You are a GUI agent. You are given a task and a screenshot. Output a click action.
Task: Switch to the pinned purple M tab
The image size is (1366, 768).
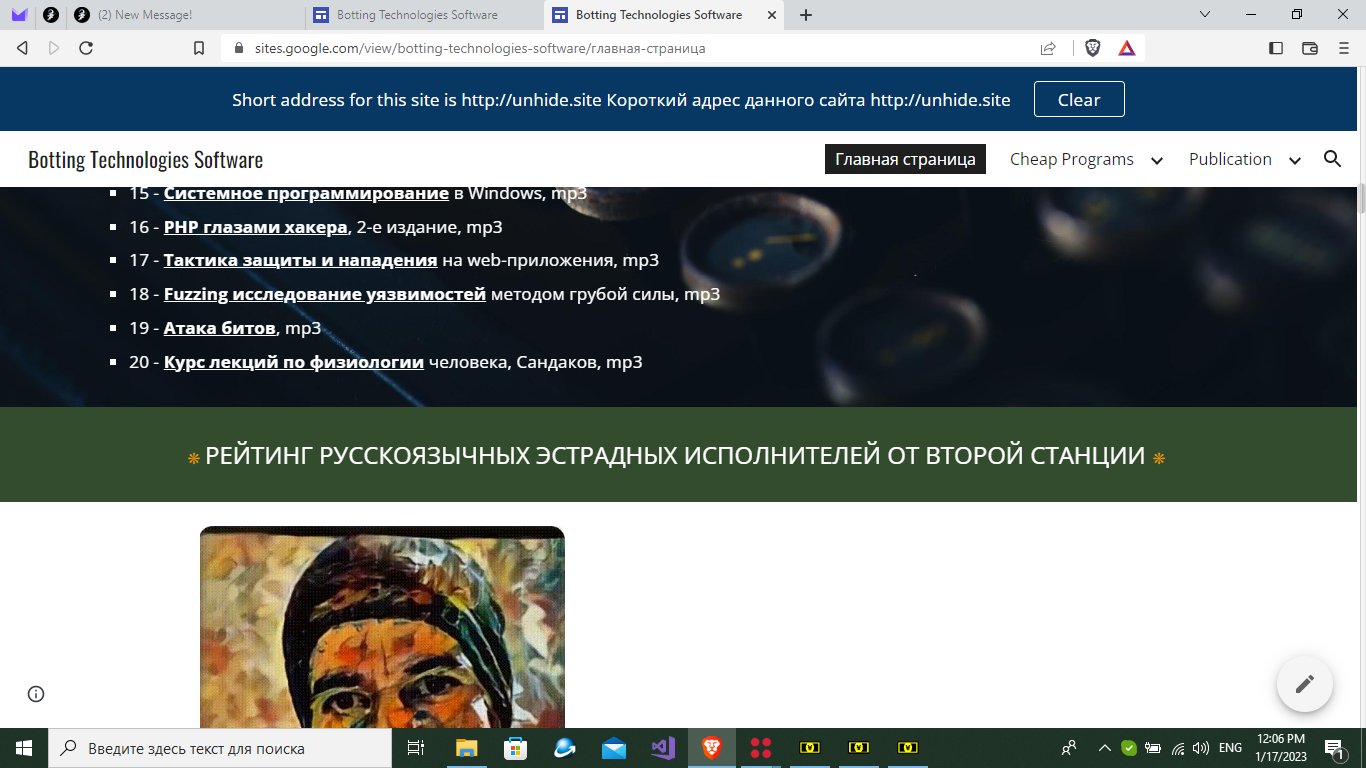19,15
